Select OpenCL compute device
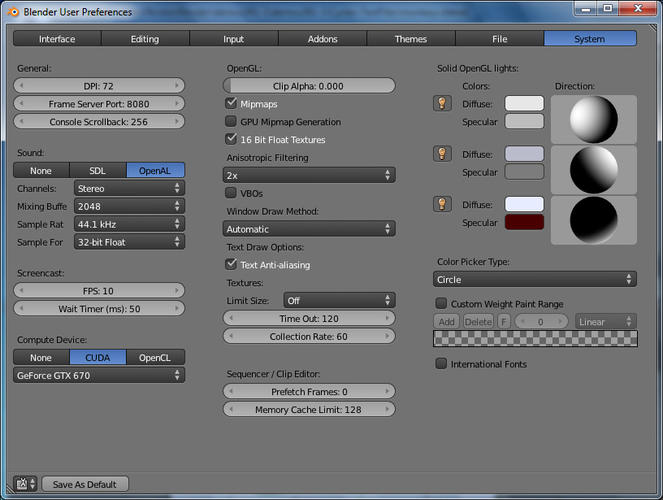Viewport: 663px width, 500px height. pyautogui.click(x=155, y=358)
